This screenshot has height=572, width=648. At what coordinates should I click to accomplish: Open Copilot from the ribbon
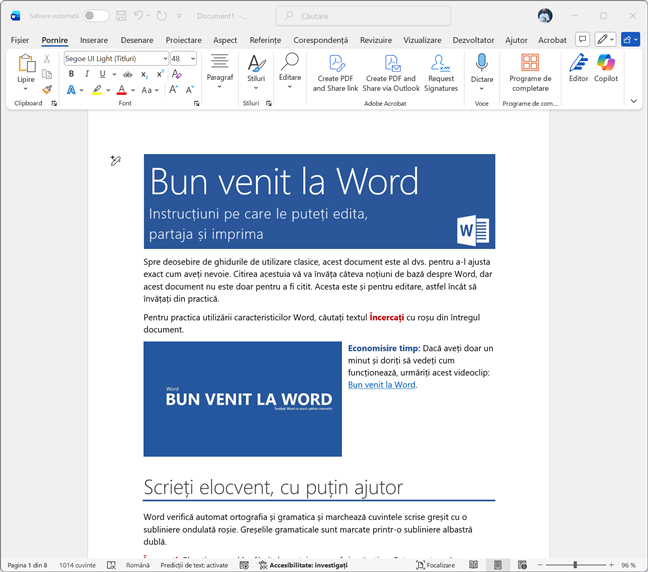pyautogui.click(x=606, y=68)
